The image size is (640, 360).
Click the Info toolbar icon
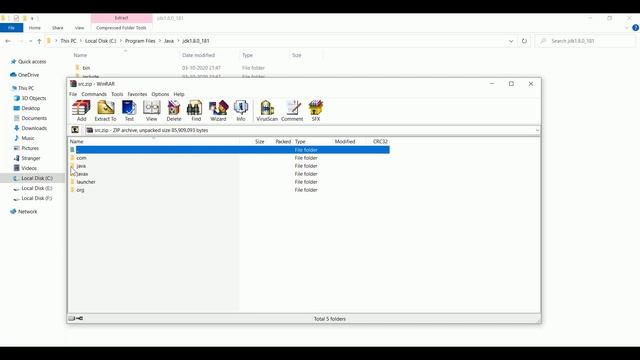pyautogui.click(x=241, y=111)
